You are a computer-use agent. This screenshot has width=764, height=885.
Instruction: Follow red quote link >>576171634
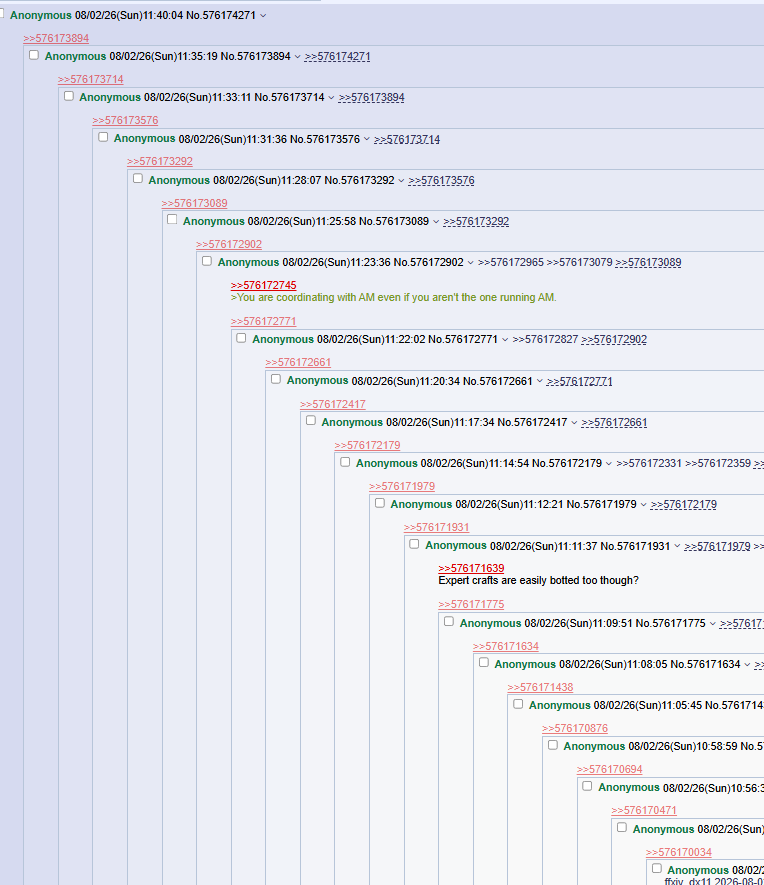(x=506, y=646)
